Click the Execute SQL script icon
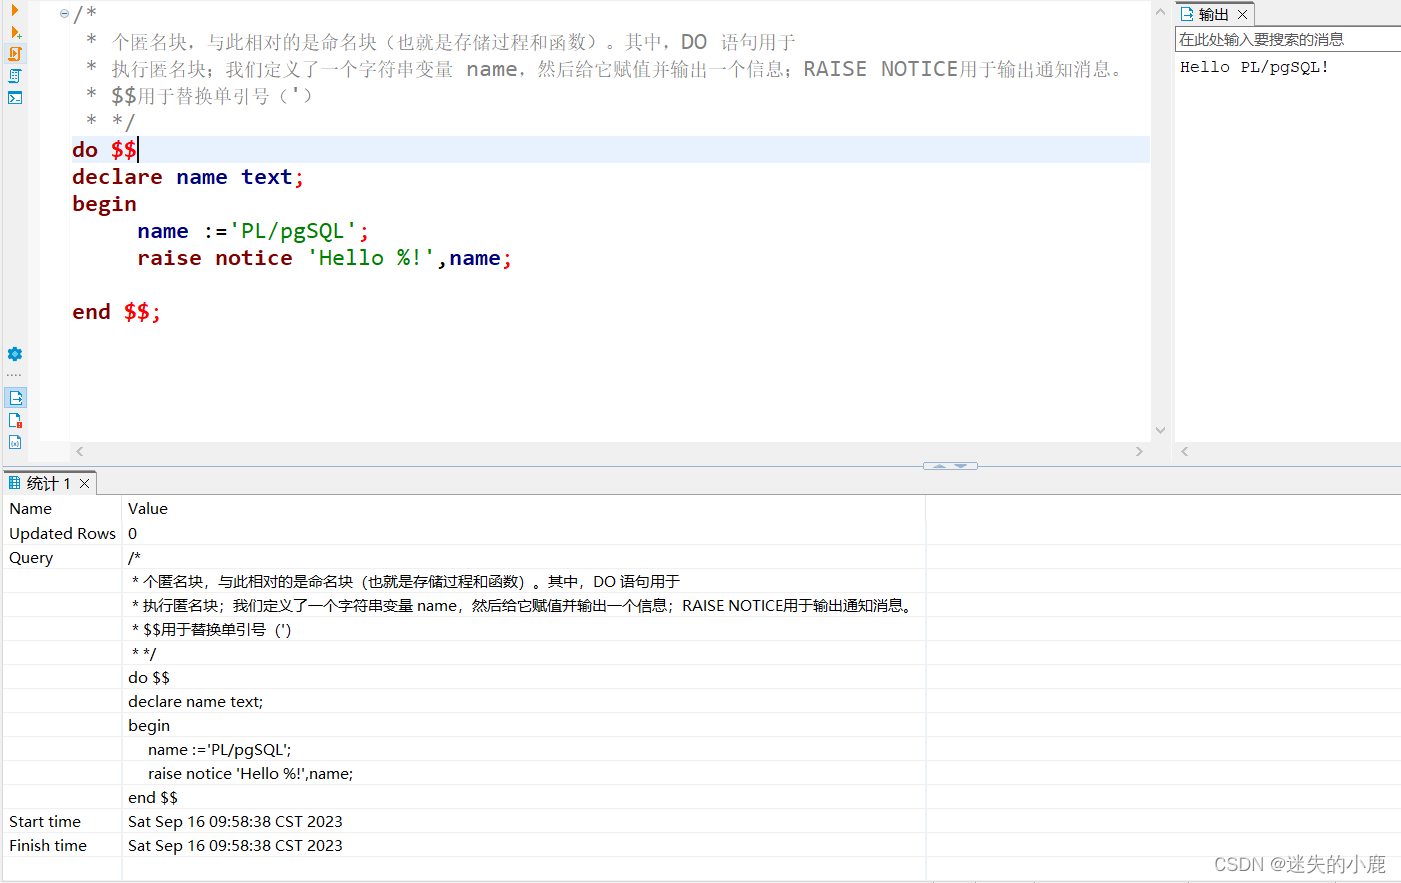Image resolution: width=1401 pixels, height=883 pixels. [x=15, y=54]
